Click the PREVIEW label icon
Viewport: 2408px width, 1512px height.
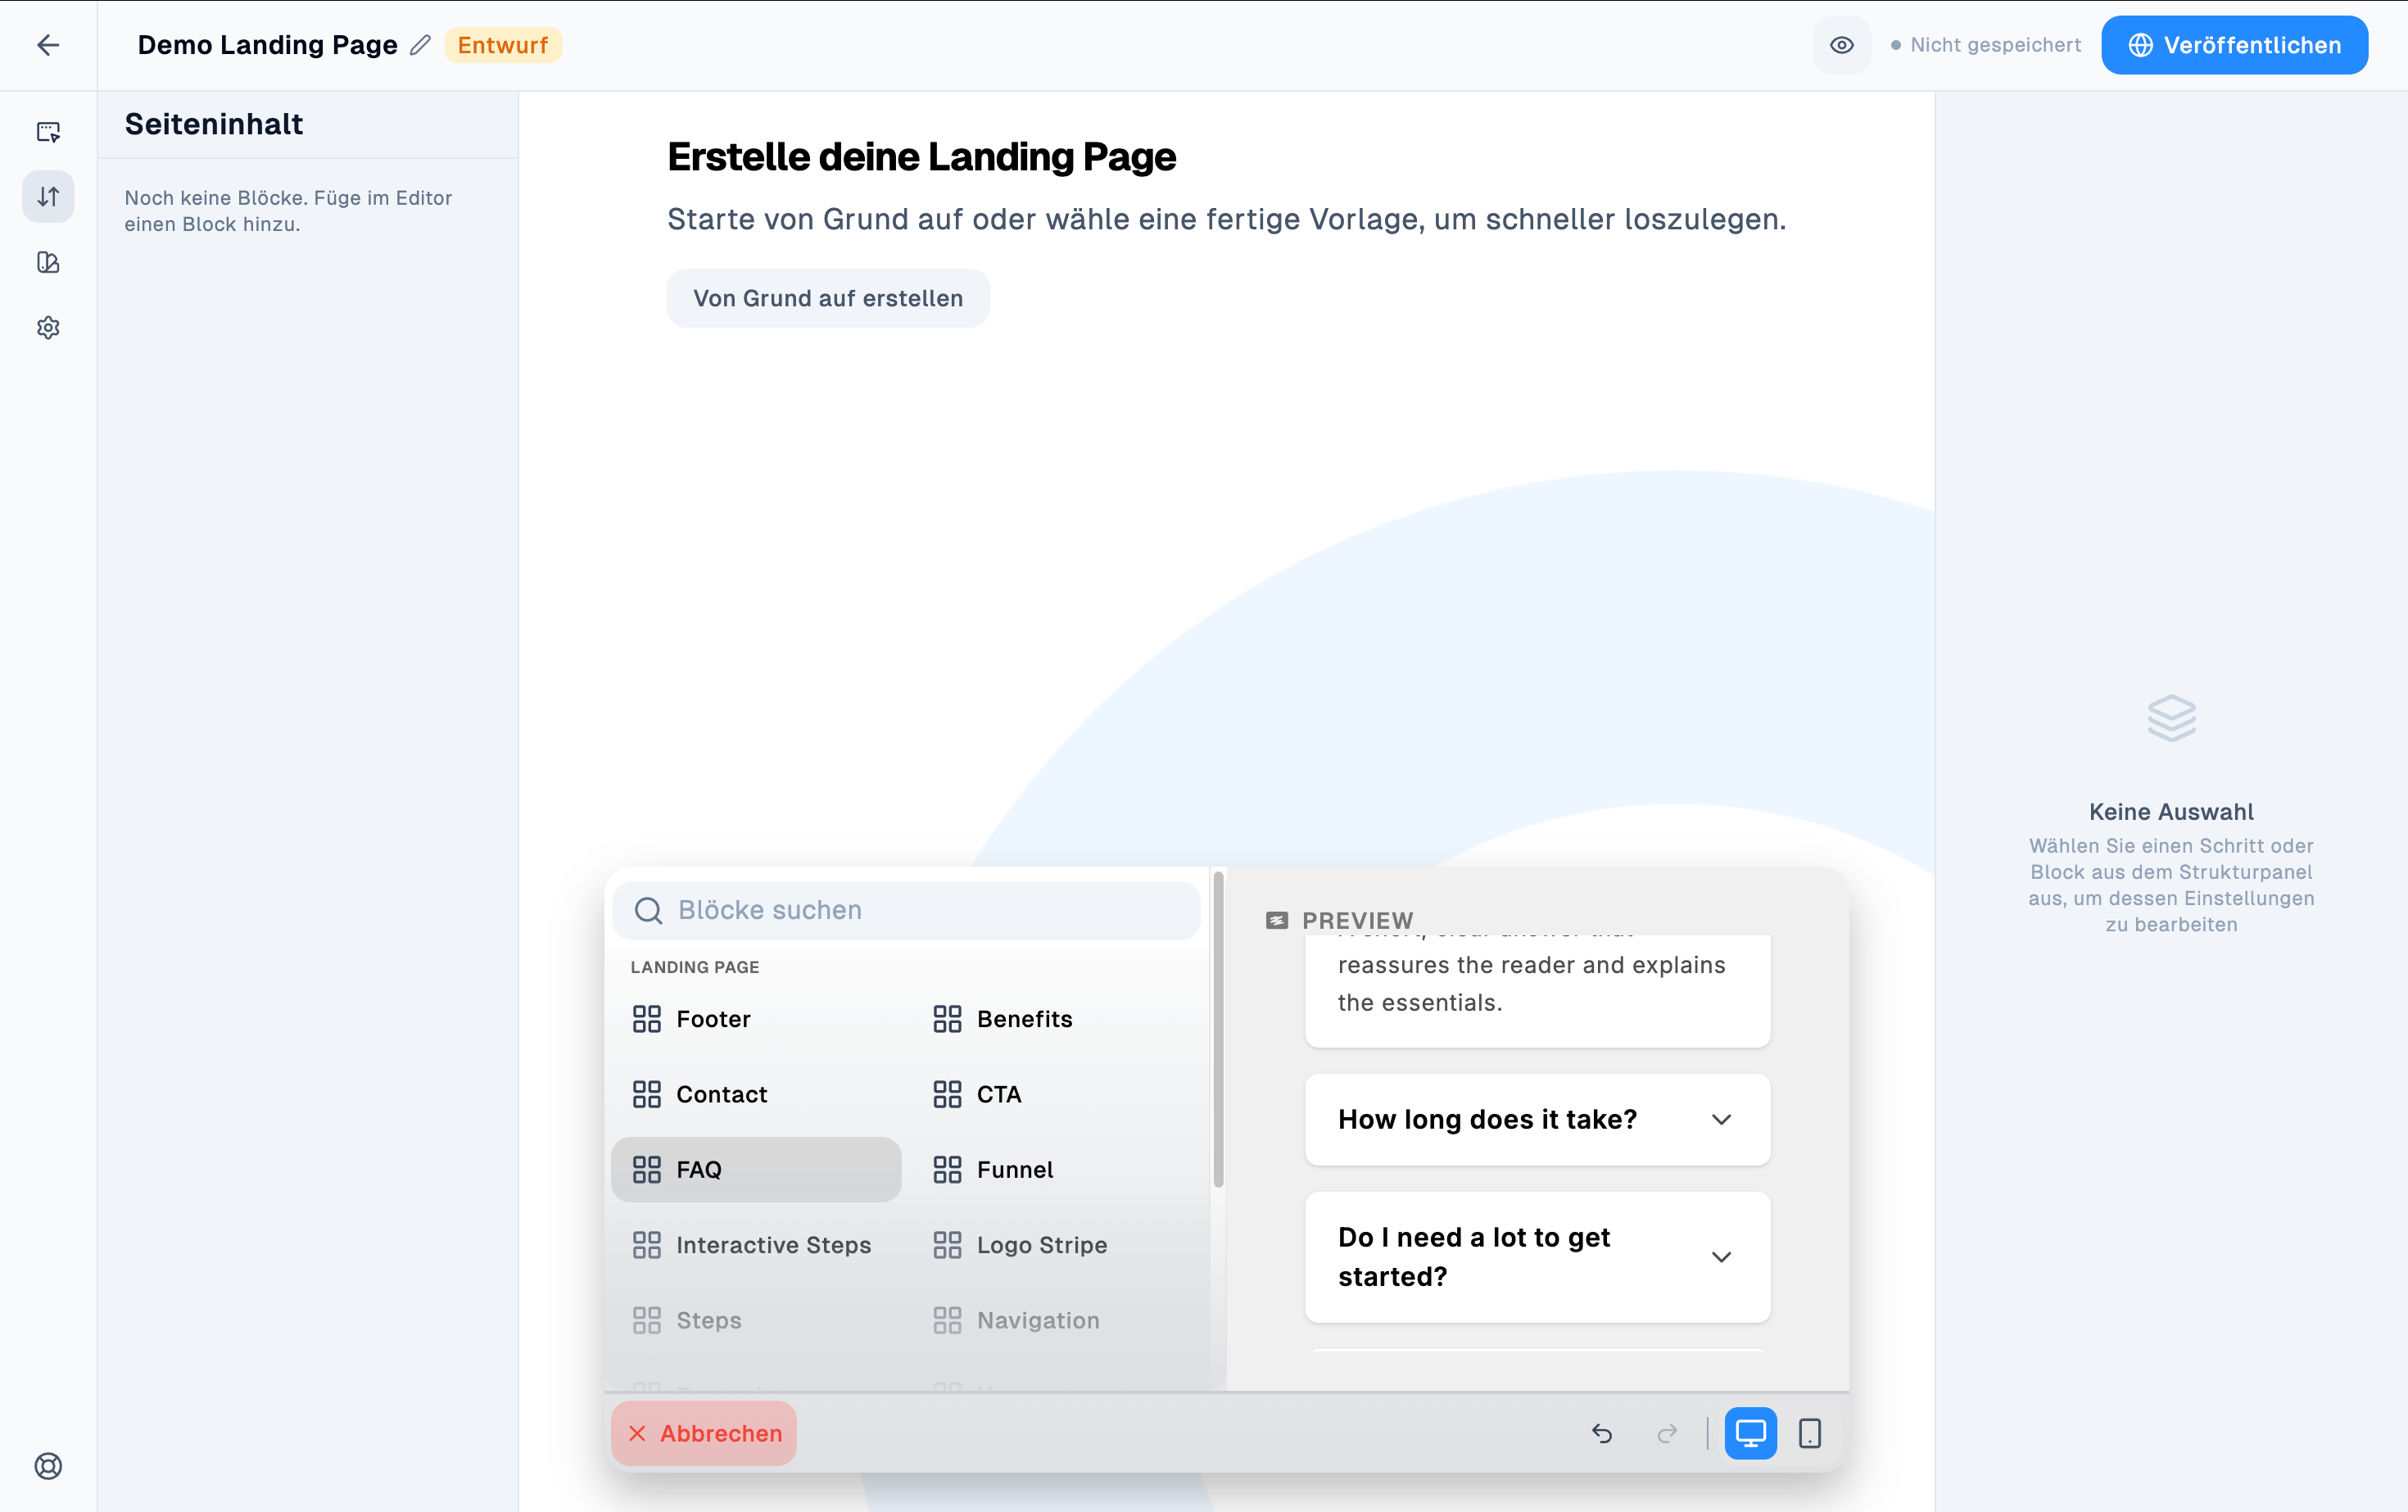click(1277, 921)
